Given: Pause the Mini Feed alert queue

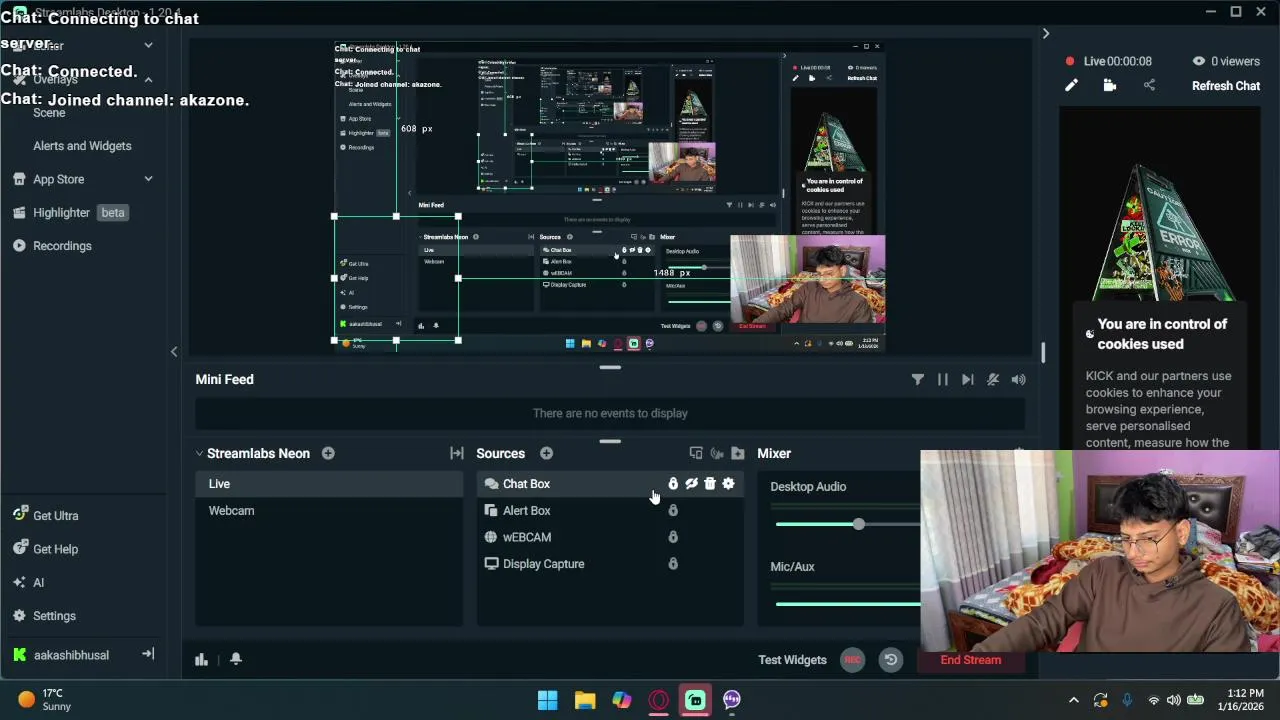Looking at the screenshot, I should click(x=942, y=380).
